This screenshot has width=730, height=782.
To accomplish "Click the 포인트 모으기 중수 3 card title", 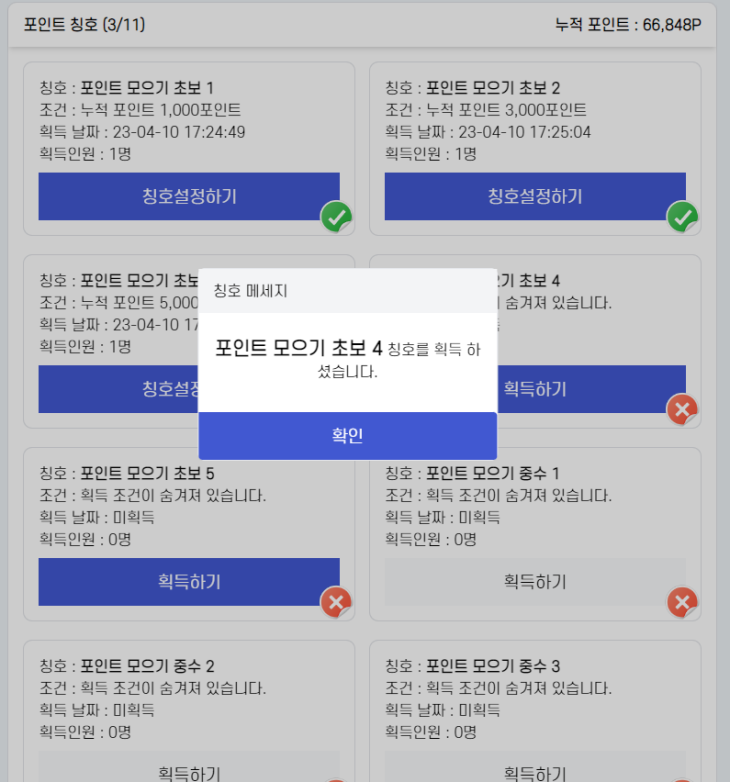I will (493, 666).
